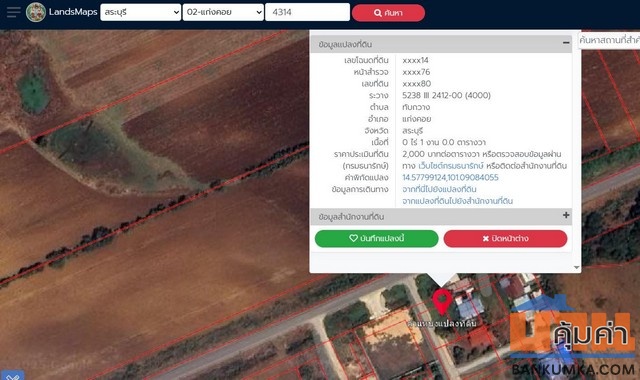Open the hamburger menu icon
The height and width of the screenshot is (380, 640).
[13, 12]
